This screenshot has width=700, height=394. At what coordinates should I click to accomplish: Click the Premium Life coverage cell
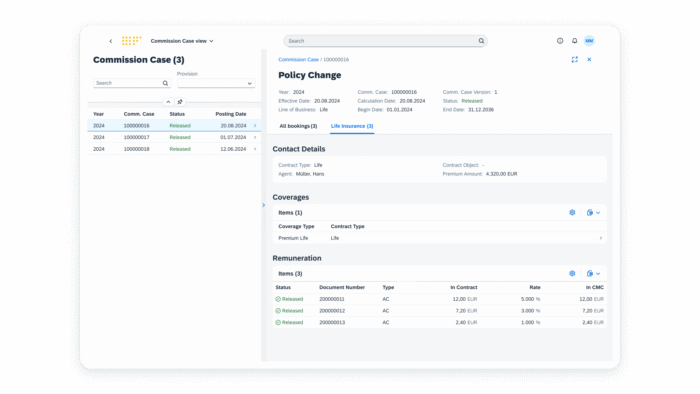coord(293,238)
